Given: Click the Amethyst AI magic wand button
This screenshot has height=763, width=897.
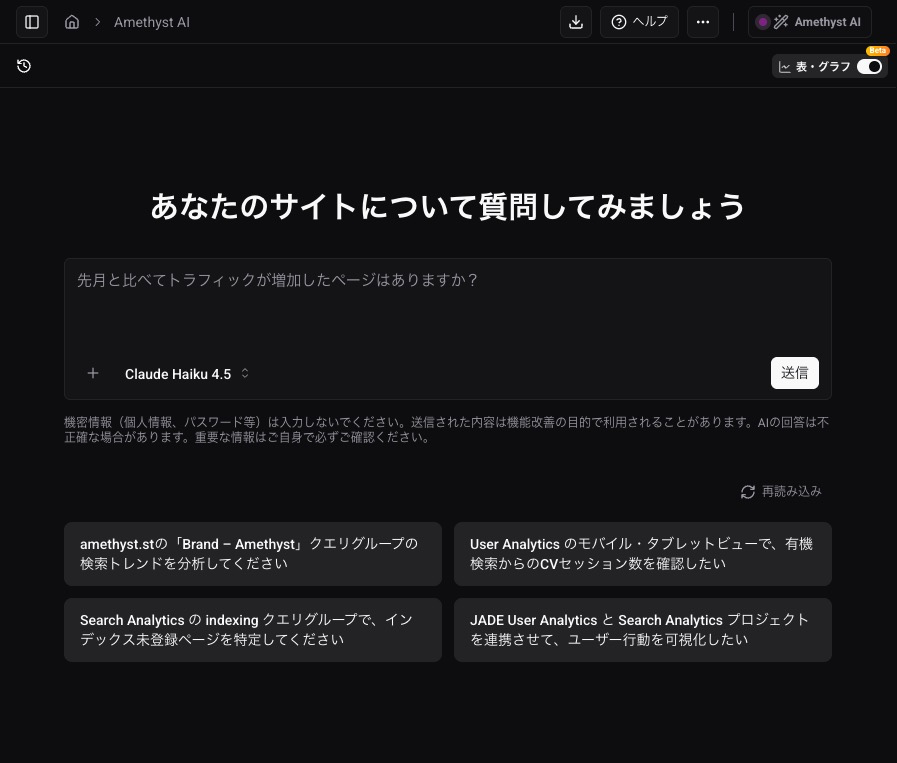Looking at the screenshot, I should point(809,22).
